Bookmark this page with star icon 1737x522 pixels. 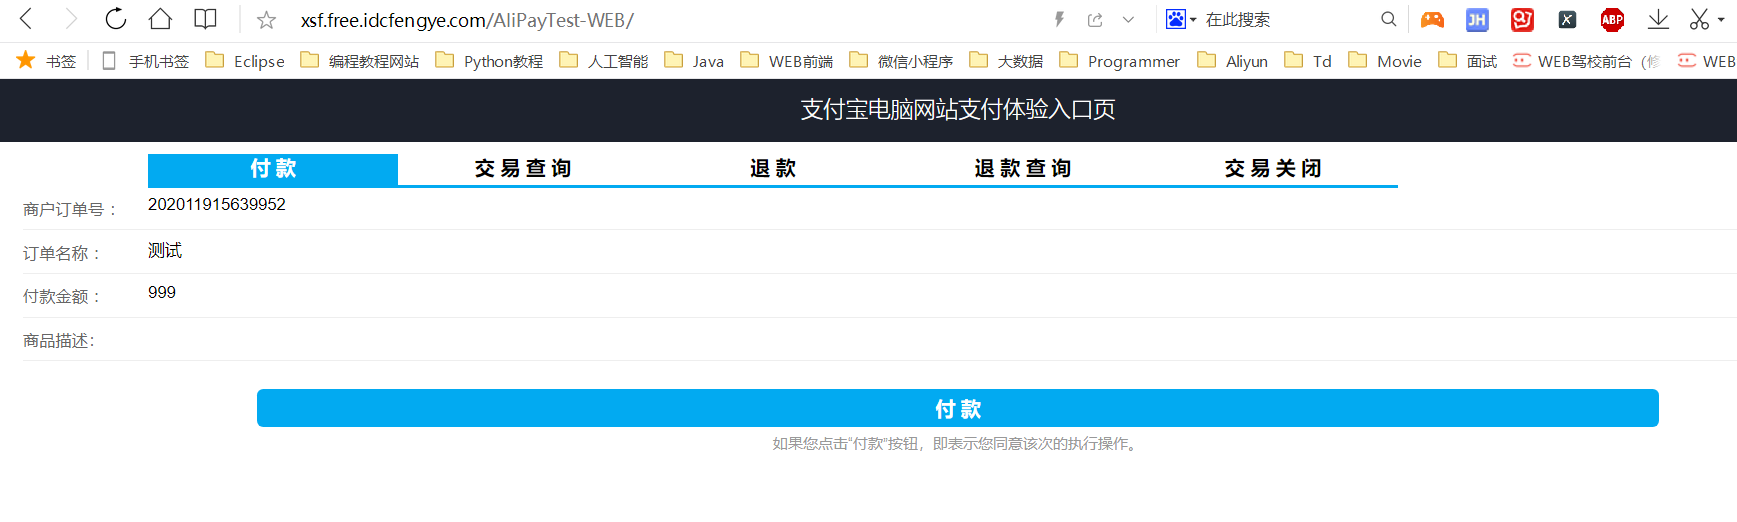(x=266, y=20)
